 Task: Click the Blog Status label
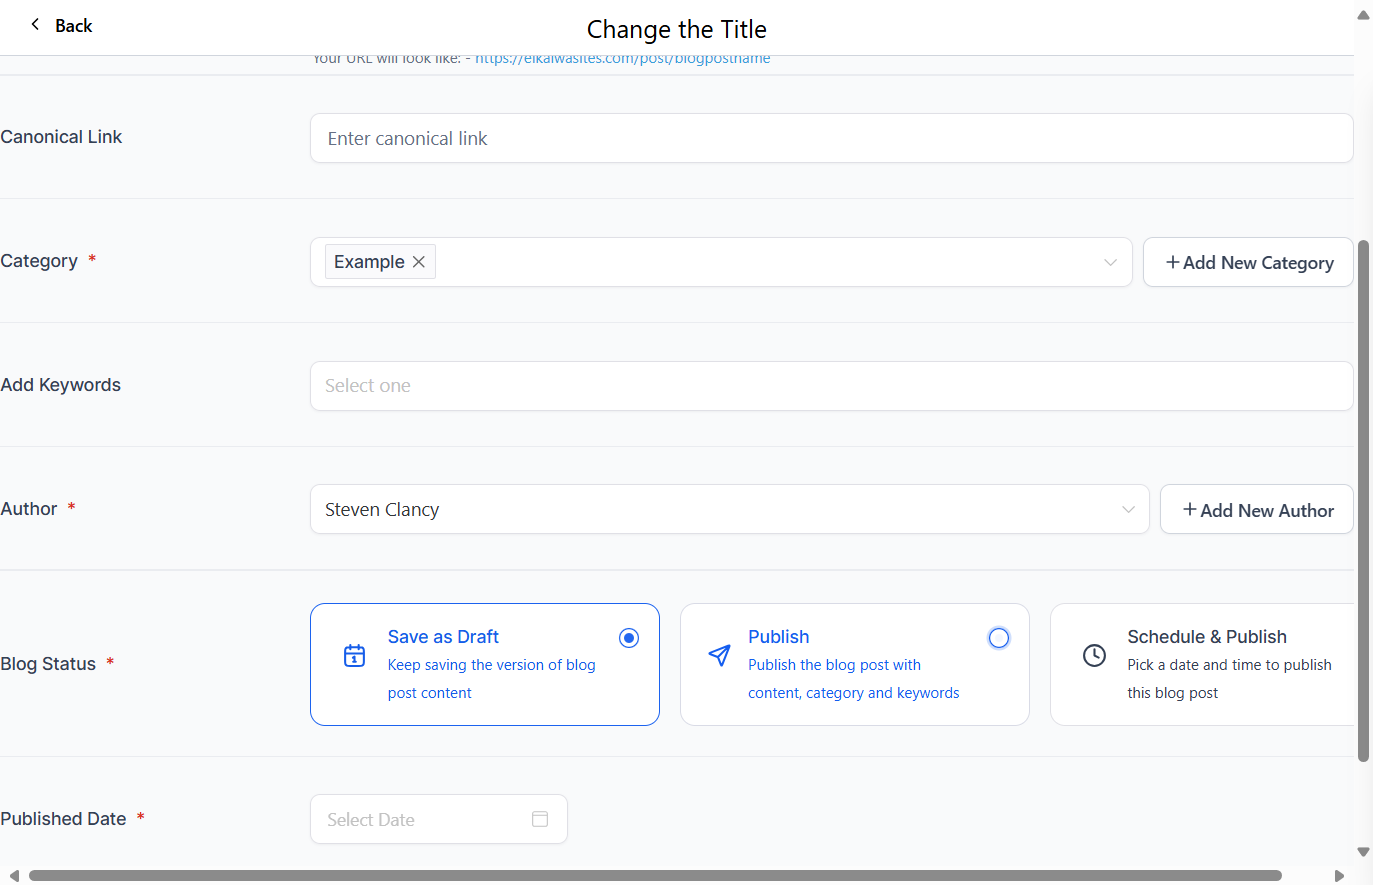coord(48,664)
